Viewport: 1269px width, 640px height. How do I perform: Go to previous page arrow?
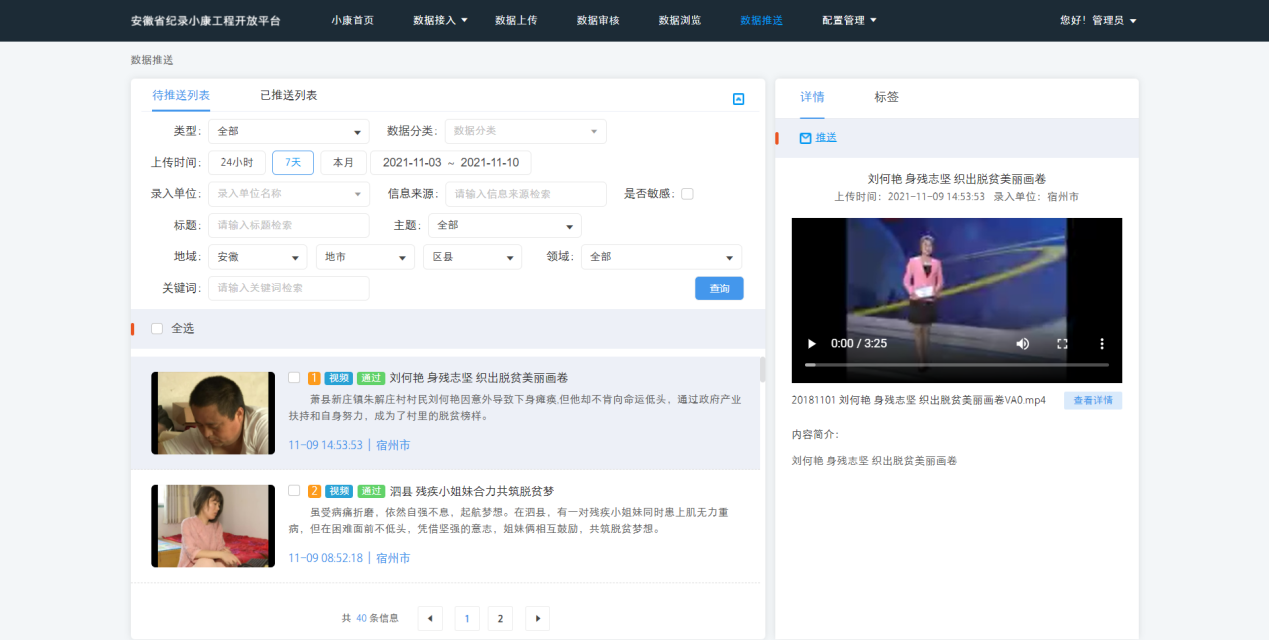tap(430, 618)
